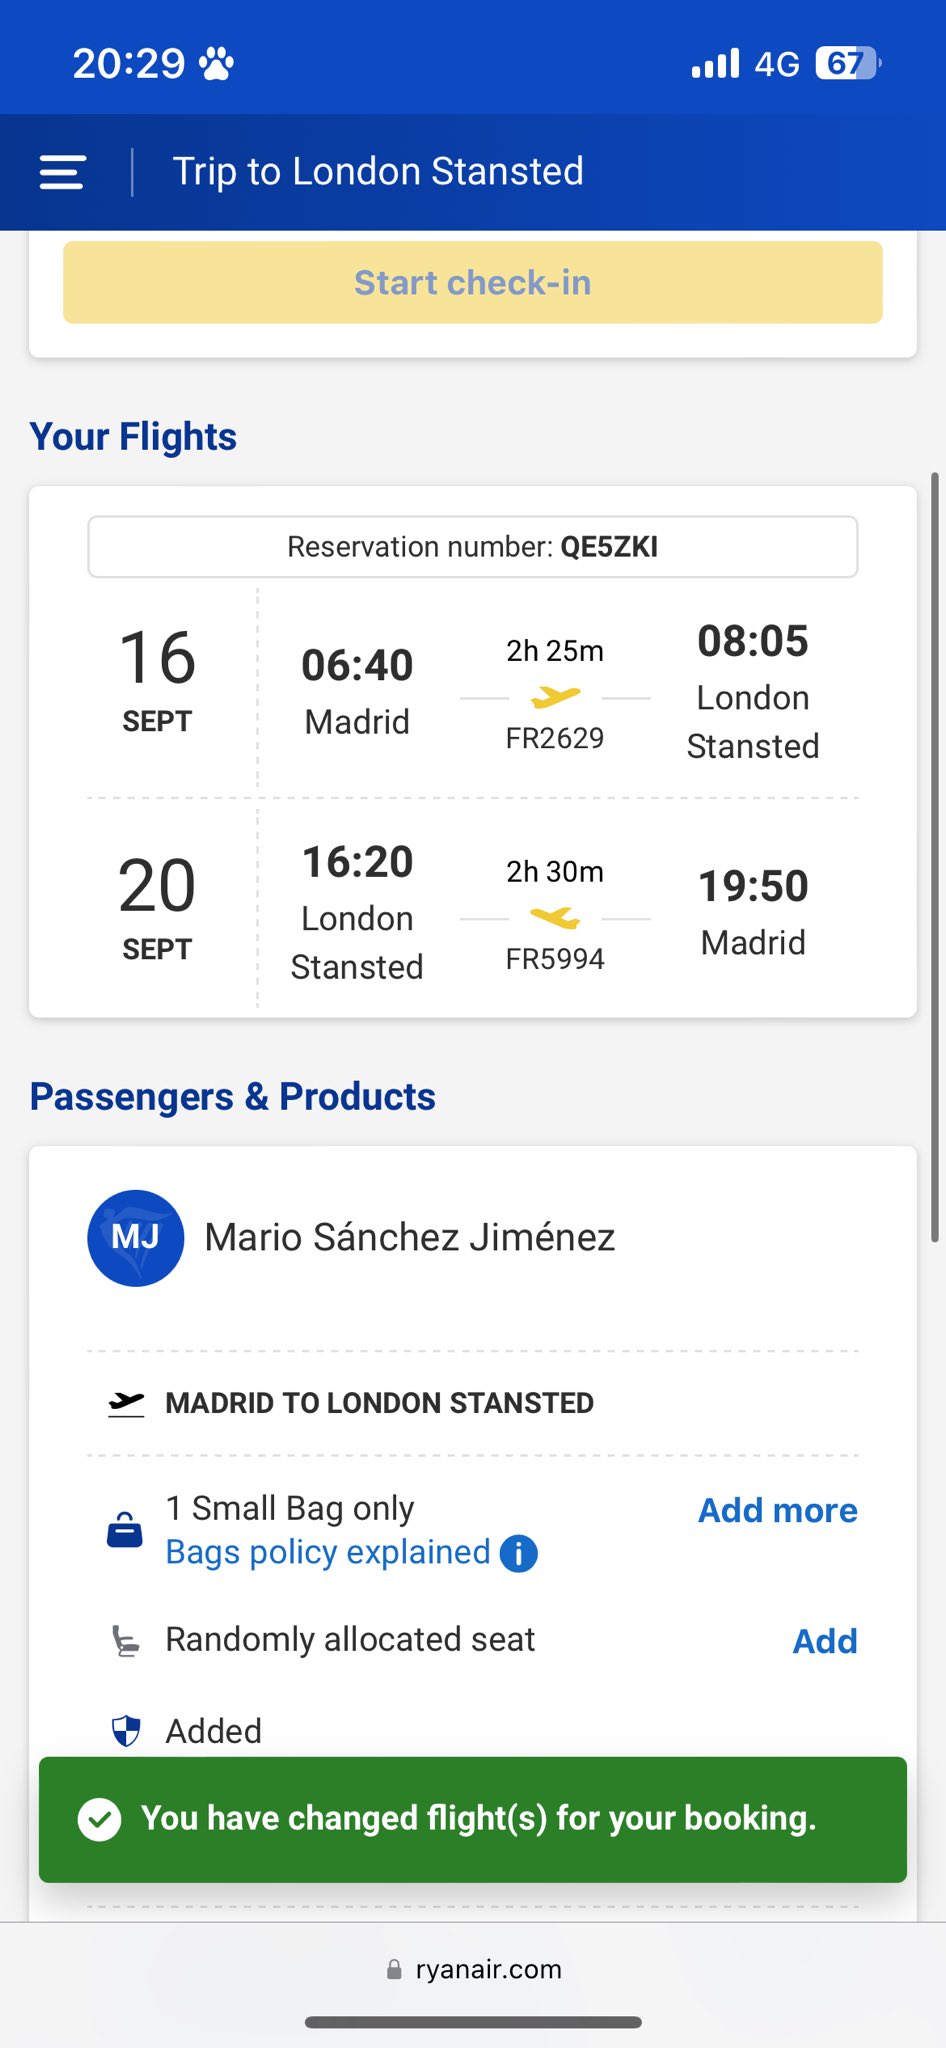Screen dimensions: 946x2048
Task: Tap the ryanair.com address bar
Action: (x=473, y=1969)
